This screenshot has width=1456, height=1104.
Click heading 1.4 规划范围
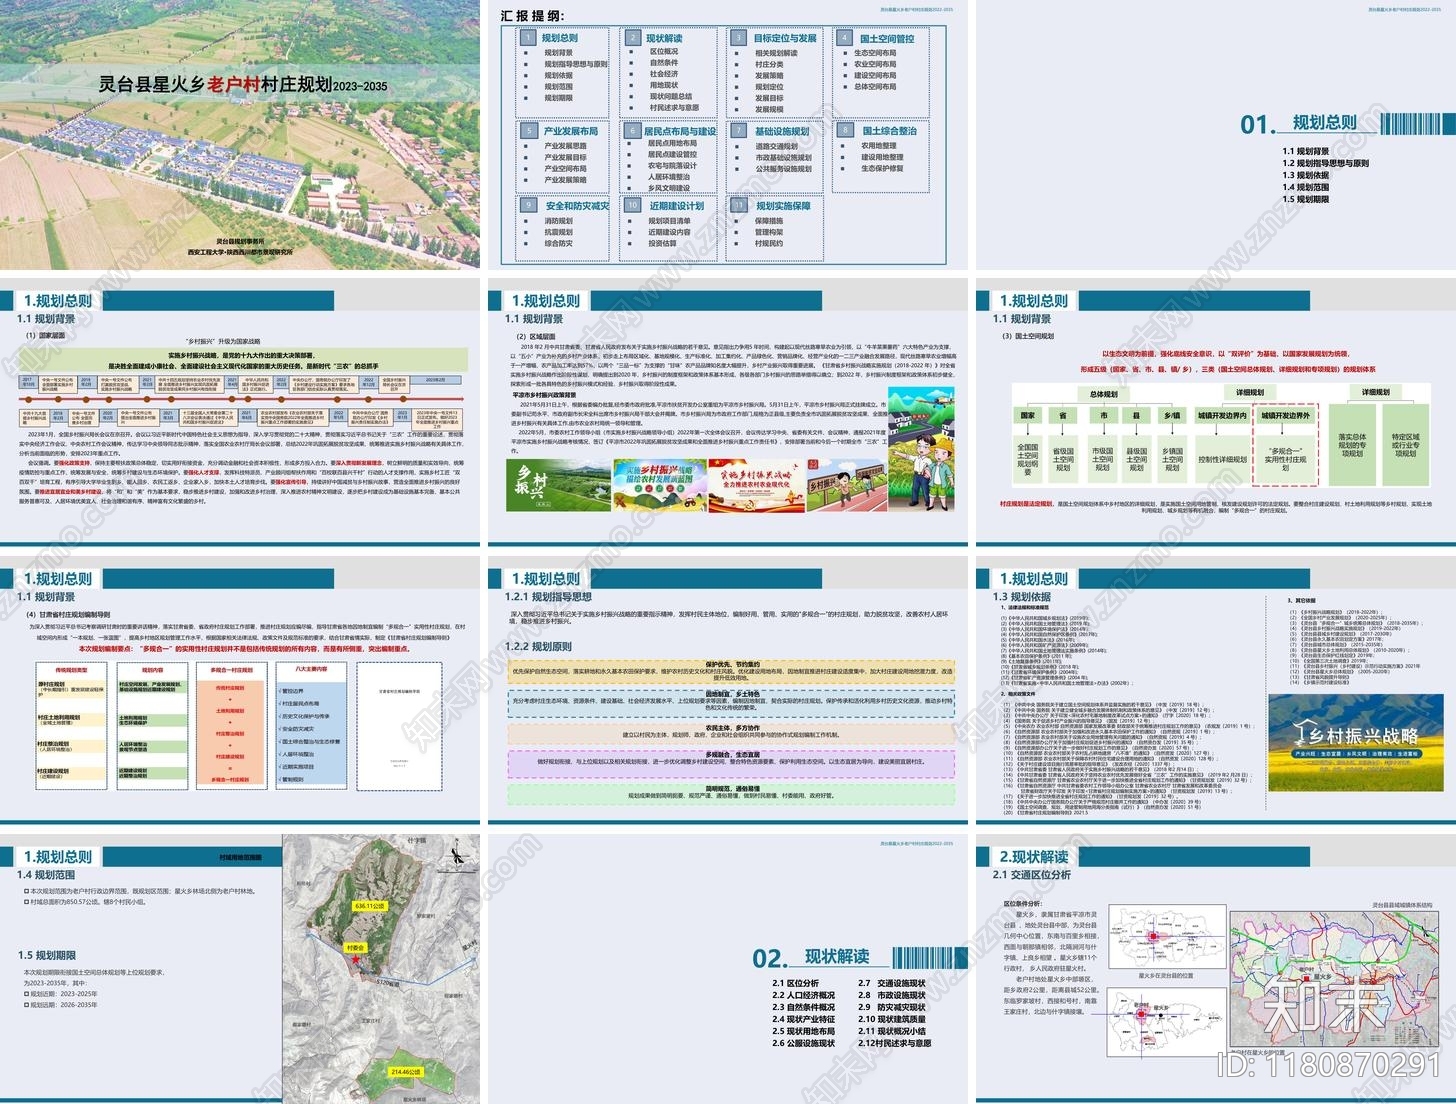pyautogui.click(x=46, y=875)
